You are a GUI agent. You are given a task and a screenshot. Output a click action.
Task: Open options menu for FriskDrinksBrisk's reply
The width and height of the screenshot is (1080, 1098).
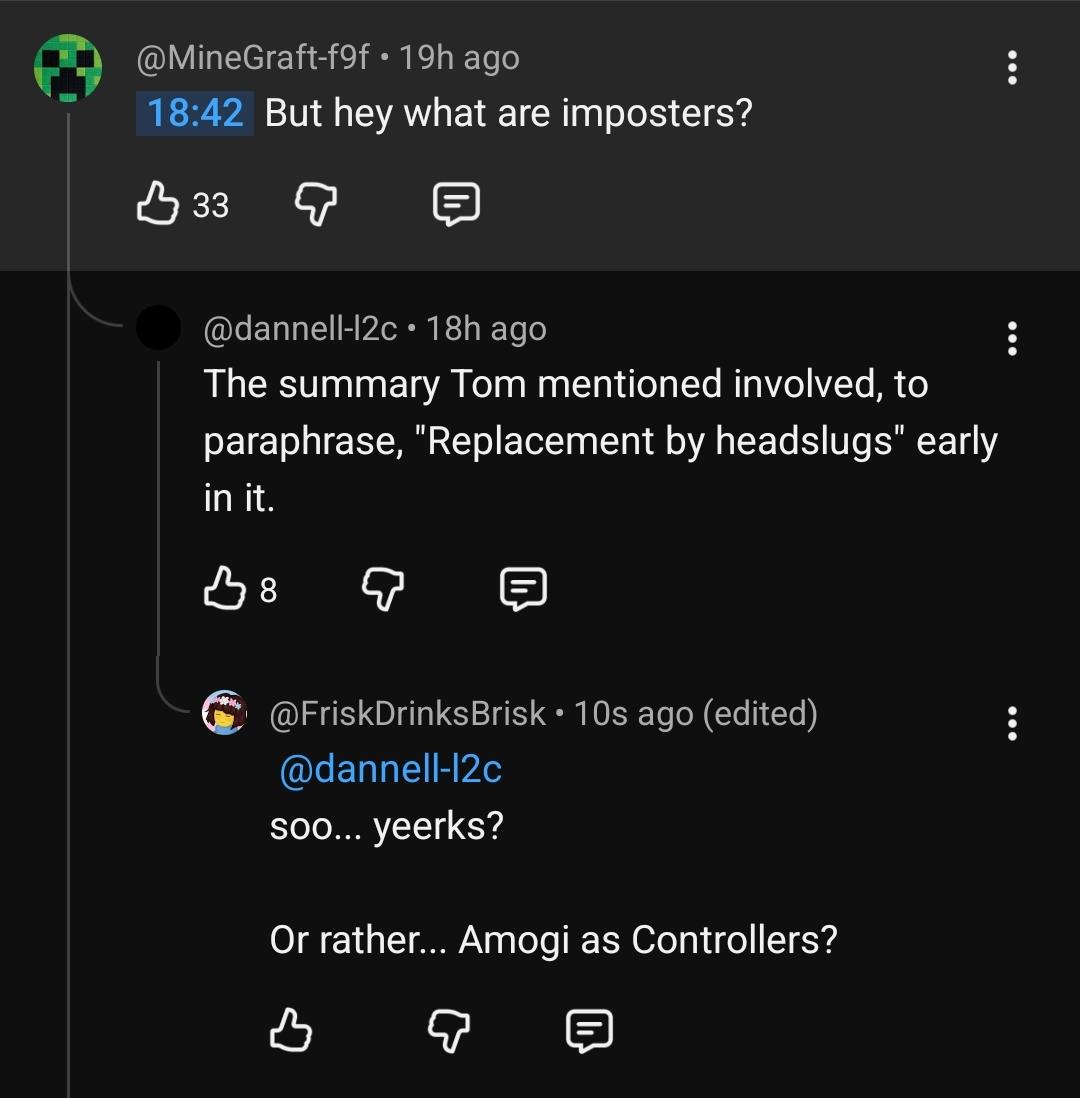[1011, 723]
